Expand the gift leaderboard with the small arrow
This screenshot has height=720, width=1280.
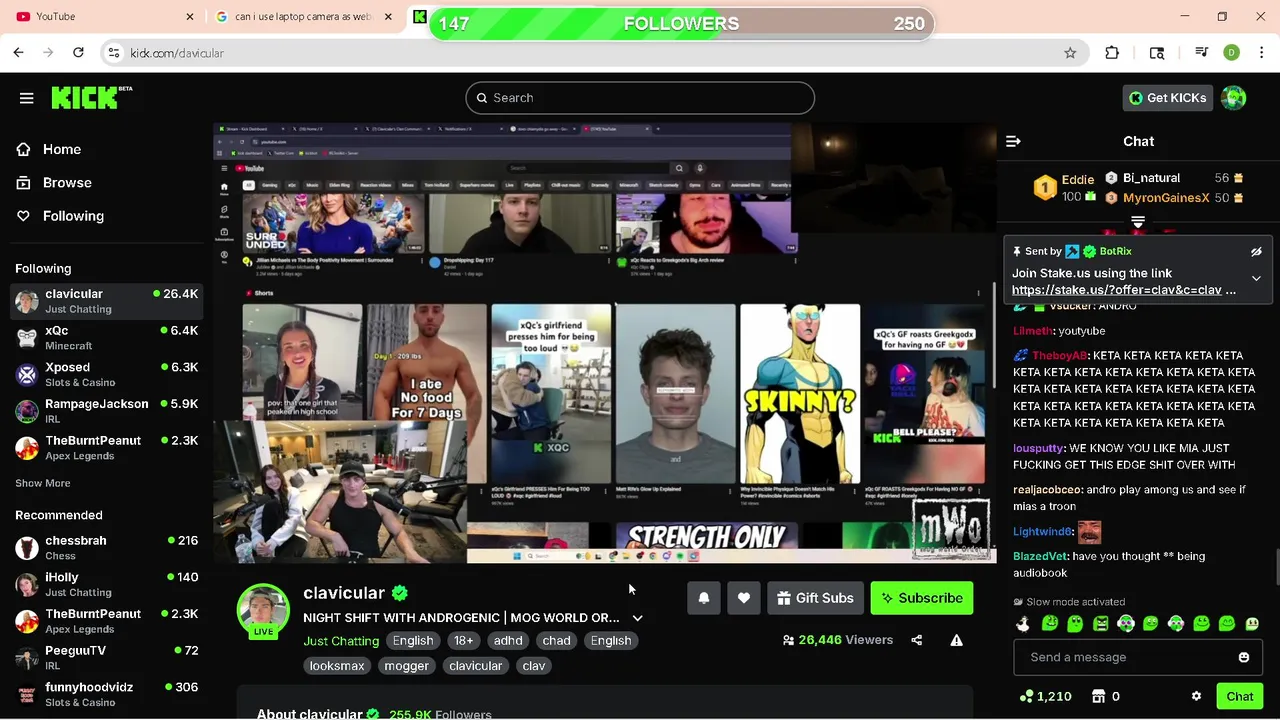(1137, 221)
